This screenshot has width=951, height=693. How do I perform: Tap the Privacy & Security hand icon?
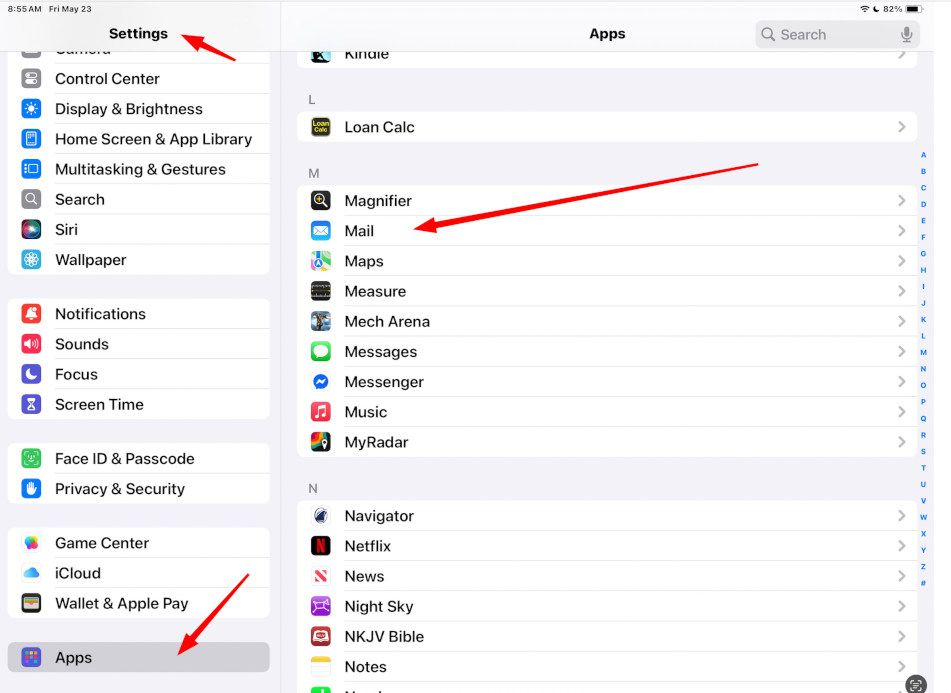point(31,489)
